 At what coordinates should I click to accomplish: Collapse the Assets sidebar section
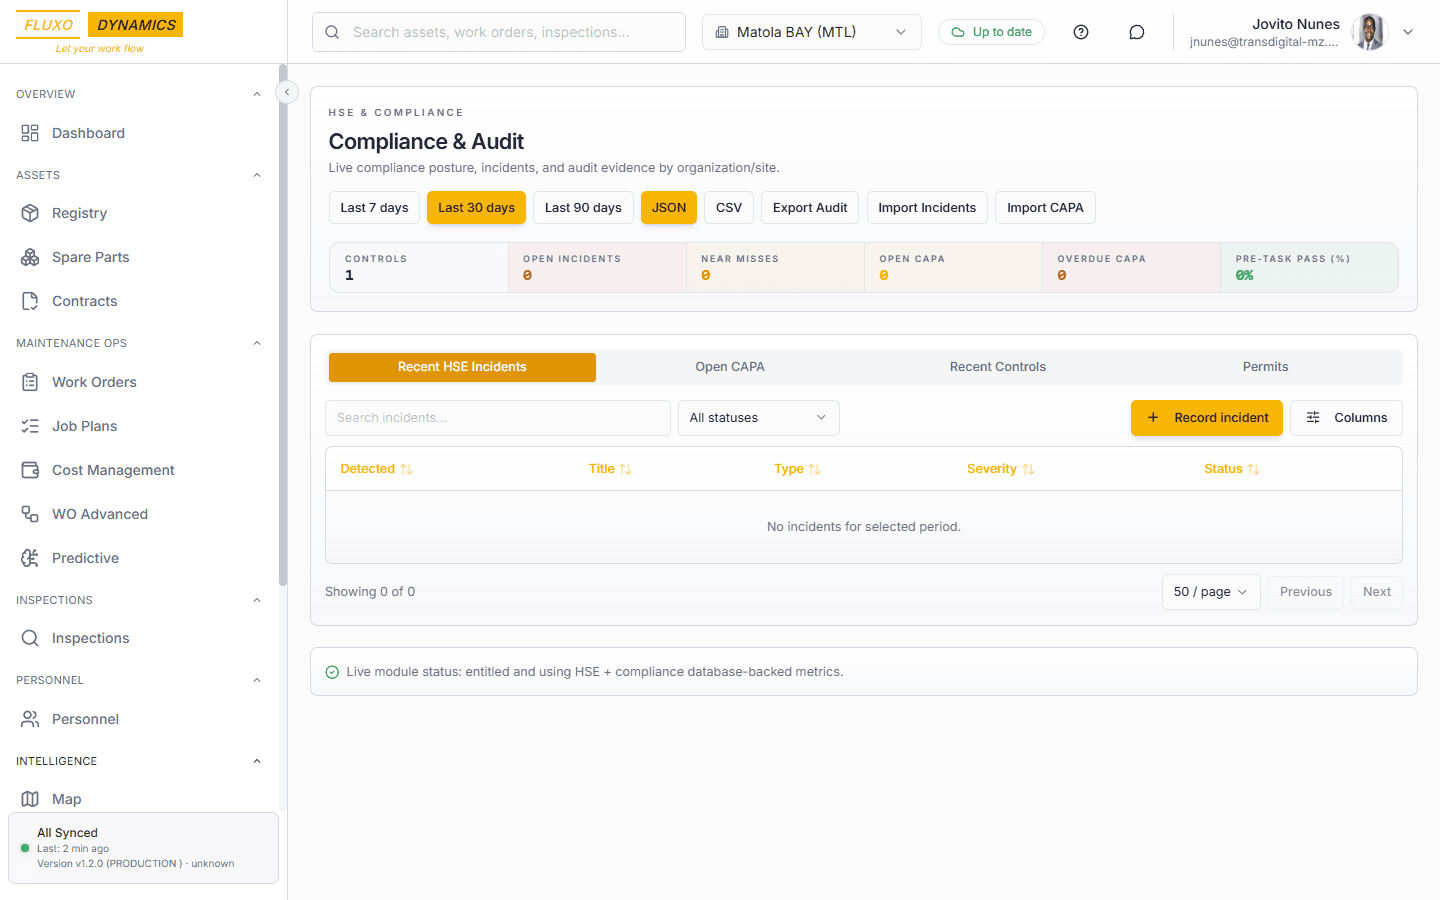pos(257,175)
